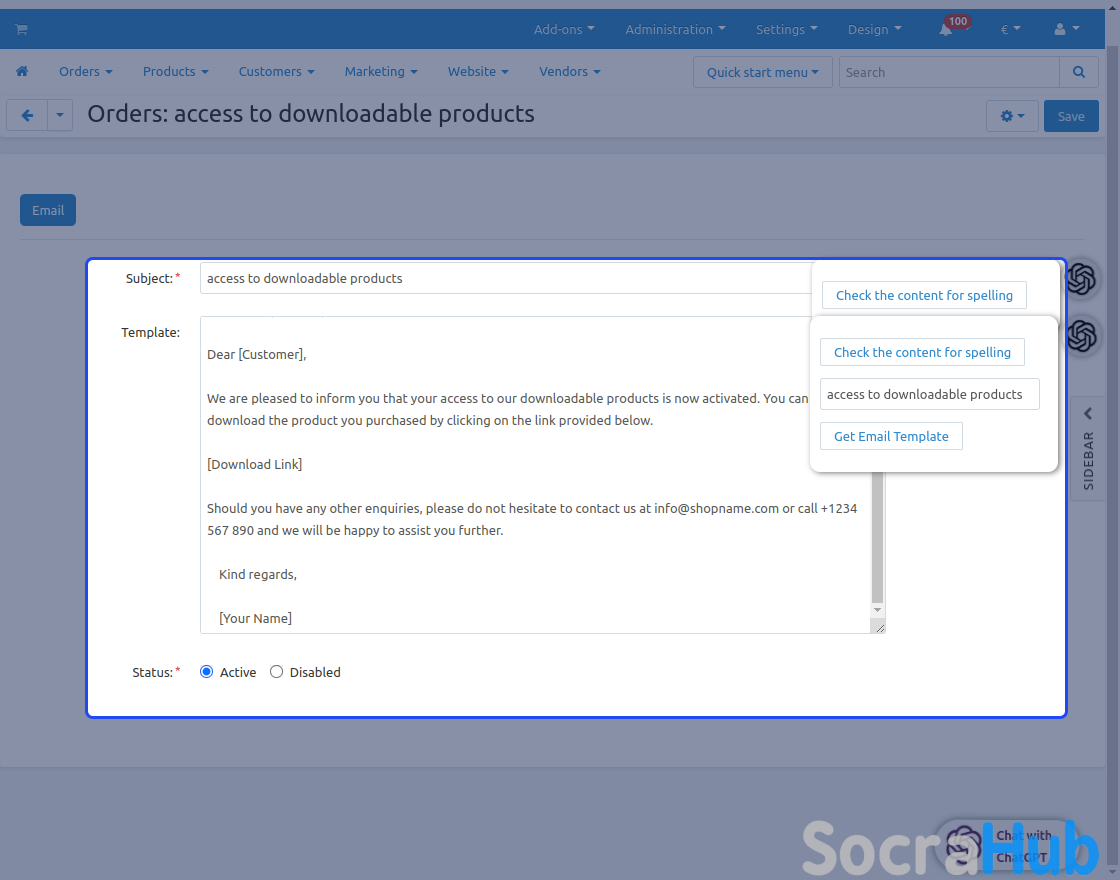Focus the top Search input field
The image size is (1120, 880).
click(949, 72)
